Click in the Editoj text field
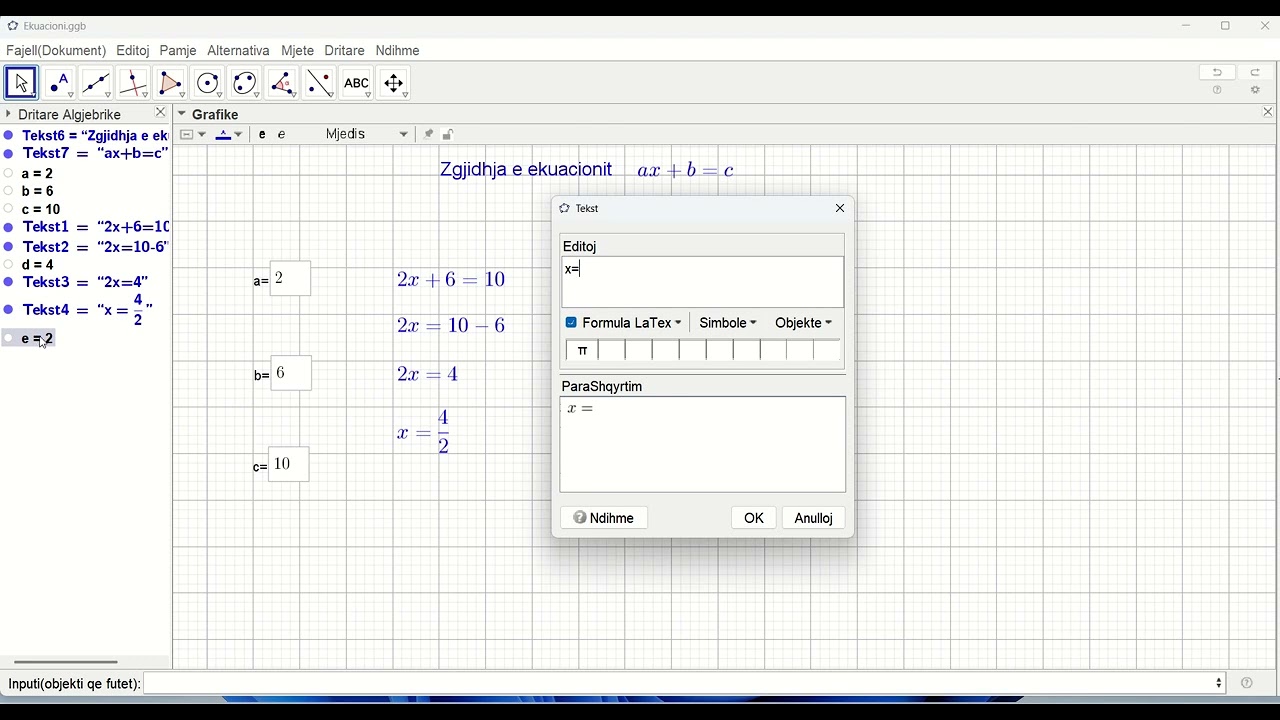 703,282
